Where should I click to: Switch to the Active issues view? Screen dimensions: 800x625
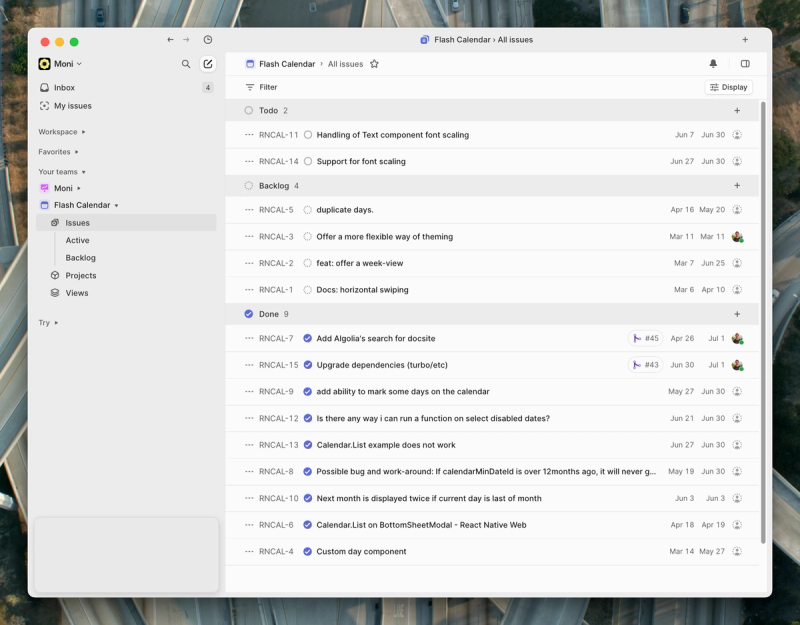pyautogui.click(x=77, y=240)
